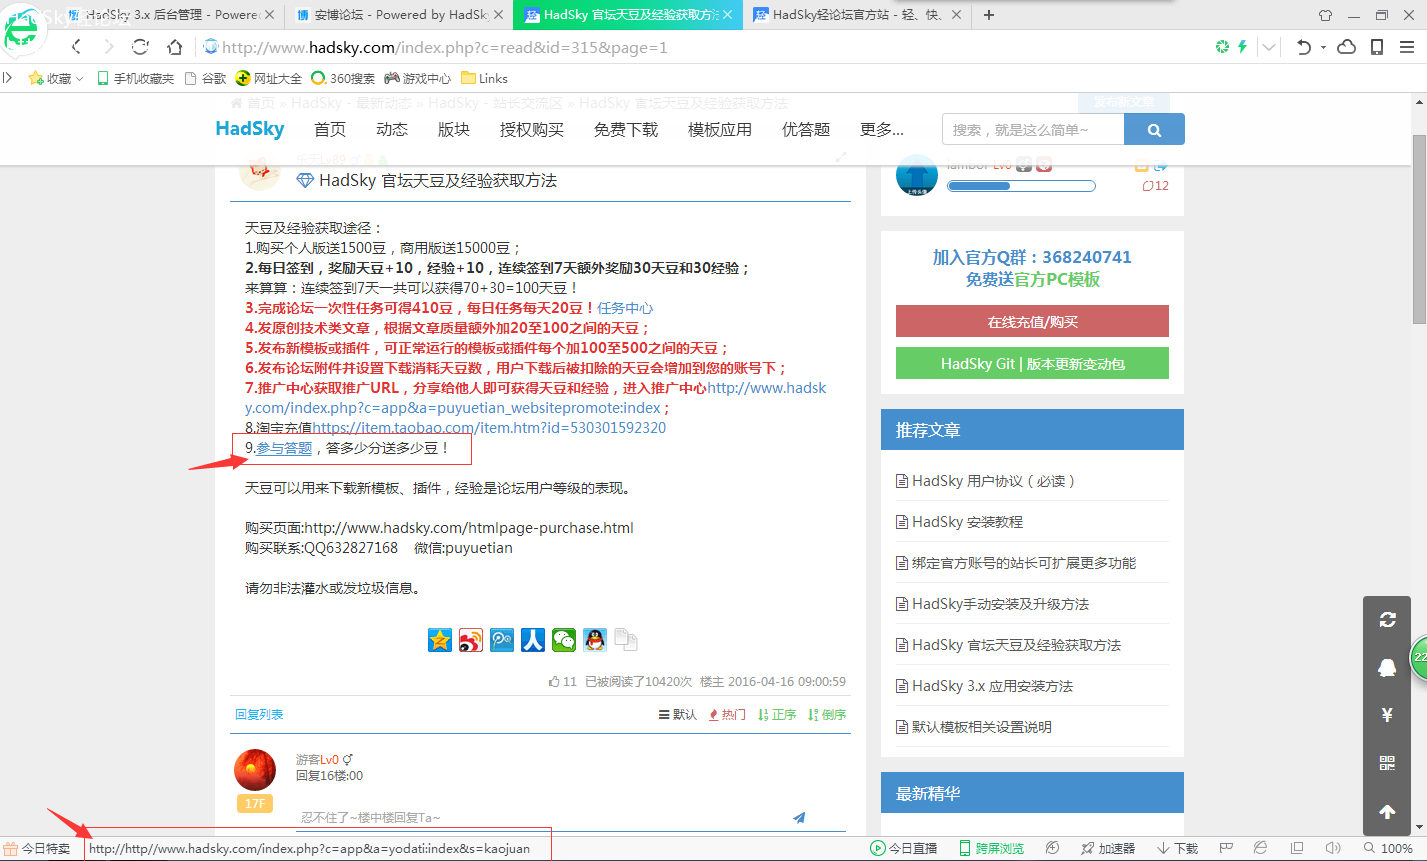
Task: Click the mobile phone icon in toolbar
Action: pos(1377,47)
